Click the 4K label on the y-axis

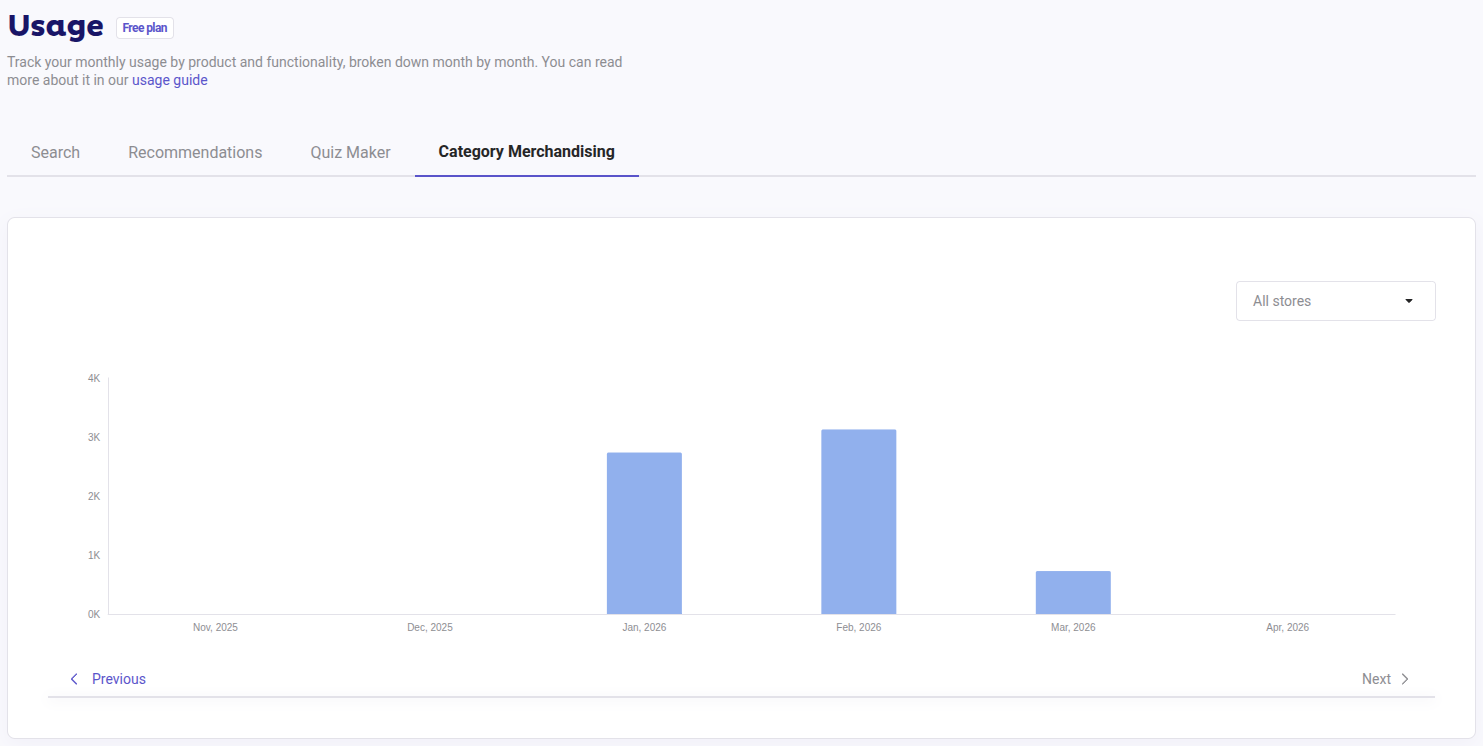click(92, 378)
